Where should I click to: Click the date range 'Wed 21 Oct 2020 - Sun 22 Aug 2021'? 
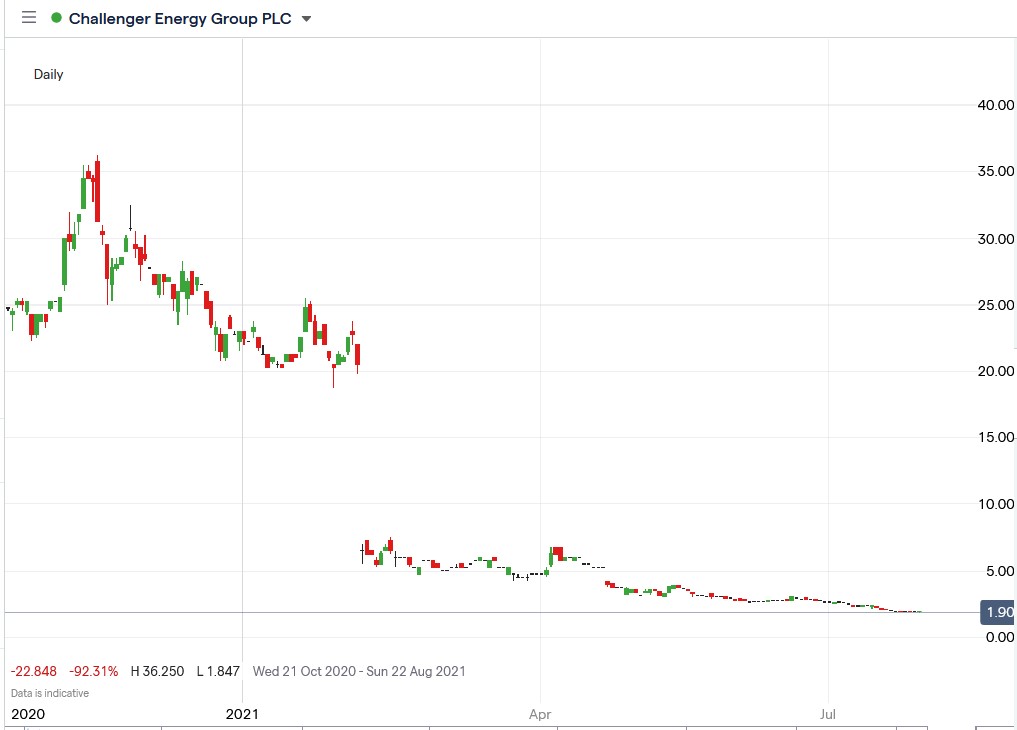pos(361,671)
